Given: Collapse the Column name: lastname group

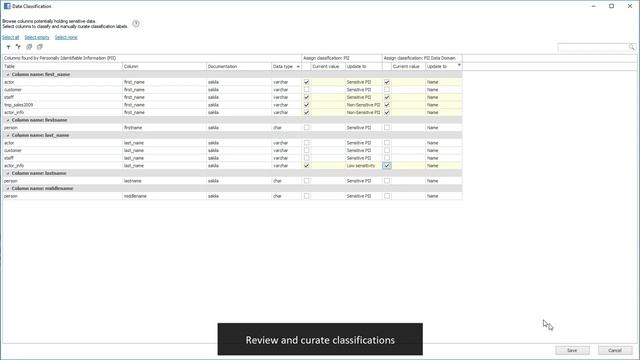Looking at the screenshot, I should [x=8, y=173].
